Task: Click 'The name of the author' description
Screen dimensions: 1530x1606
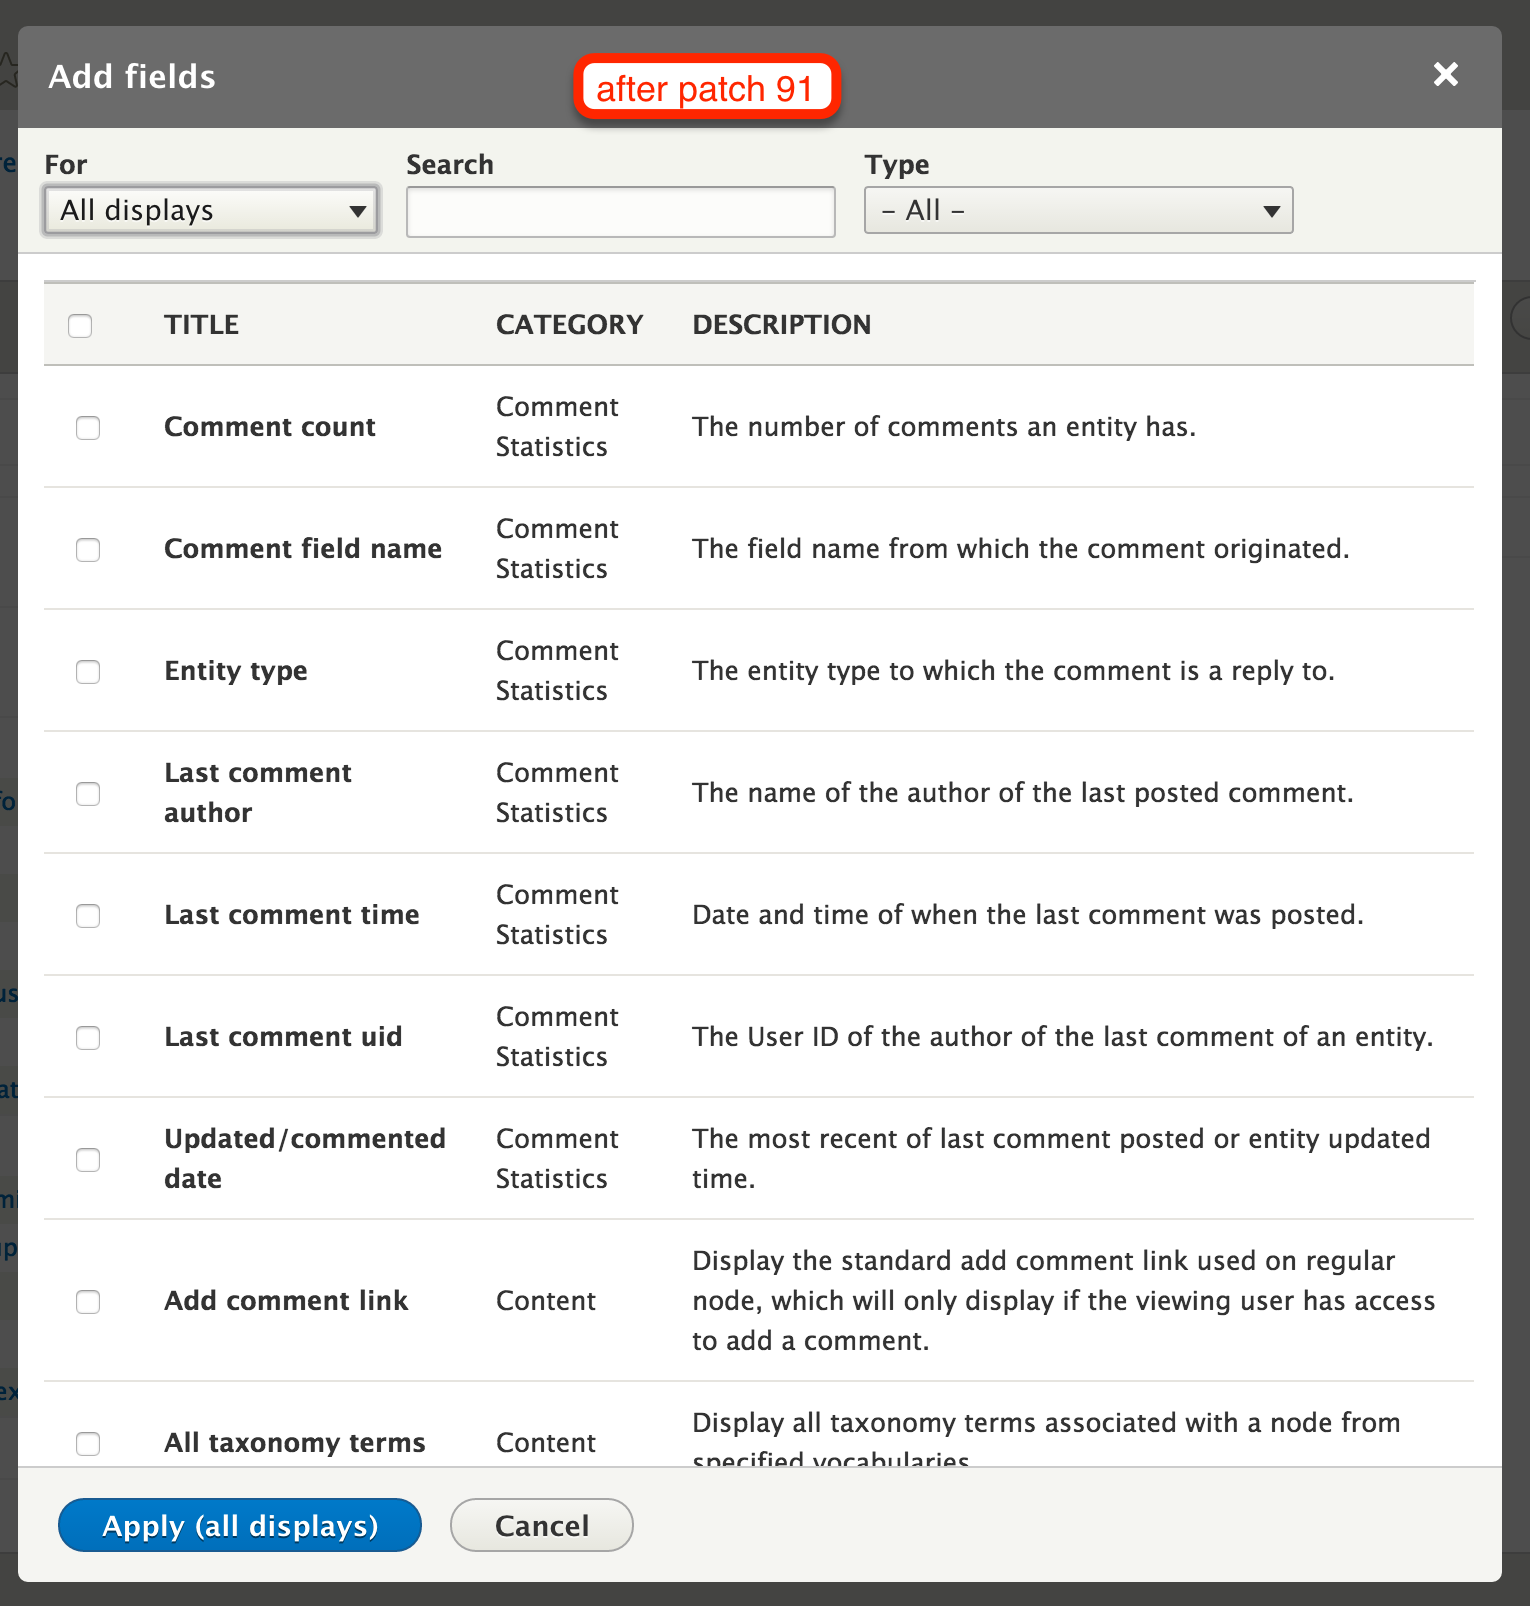Action: [1023, 793]
